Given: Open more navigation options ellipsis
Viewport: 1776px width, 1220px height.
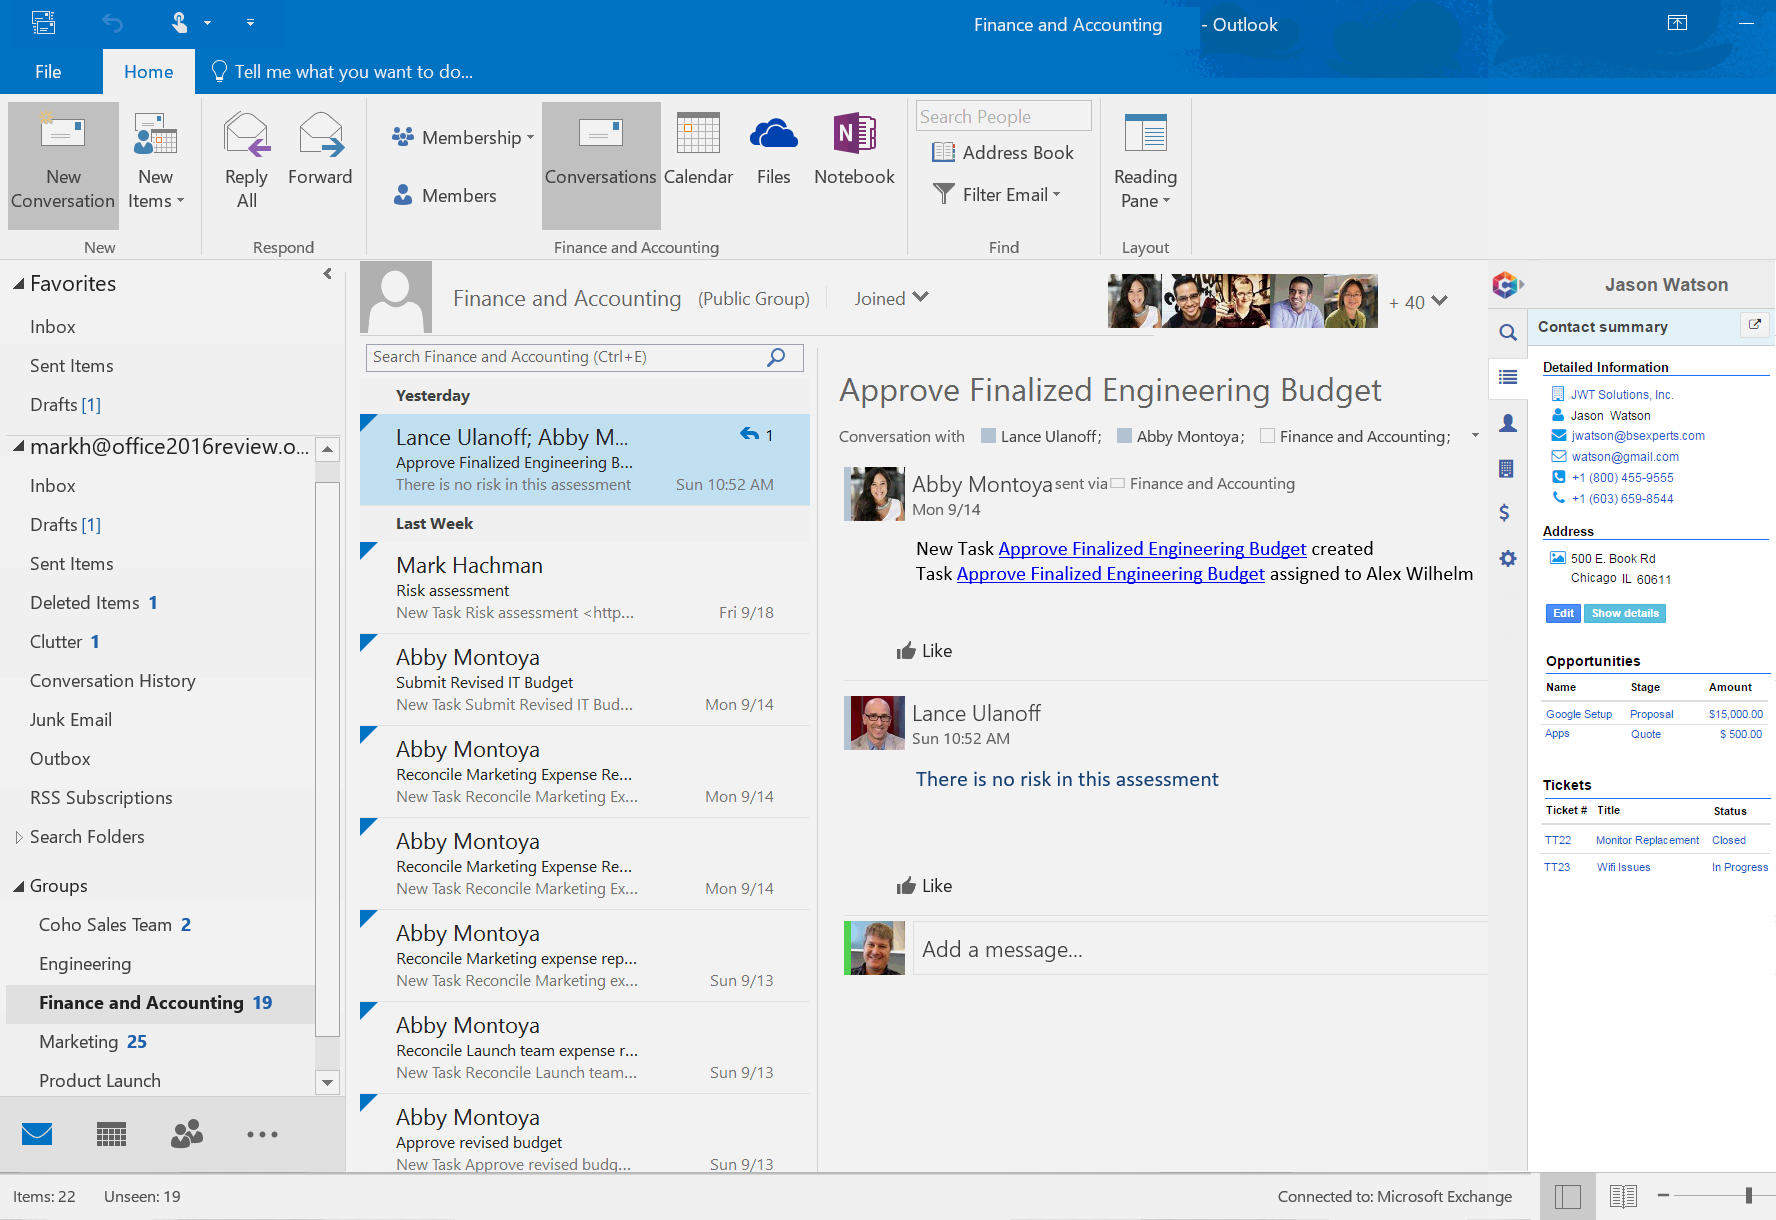Looking at the screenshot, I should click(x=262, y=1134).
